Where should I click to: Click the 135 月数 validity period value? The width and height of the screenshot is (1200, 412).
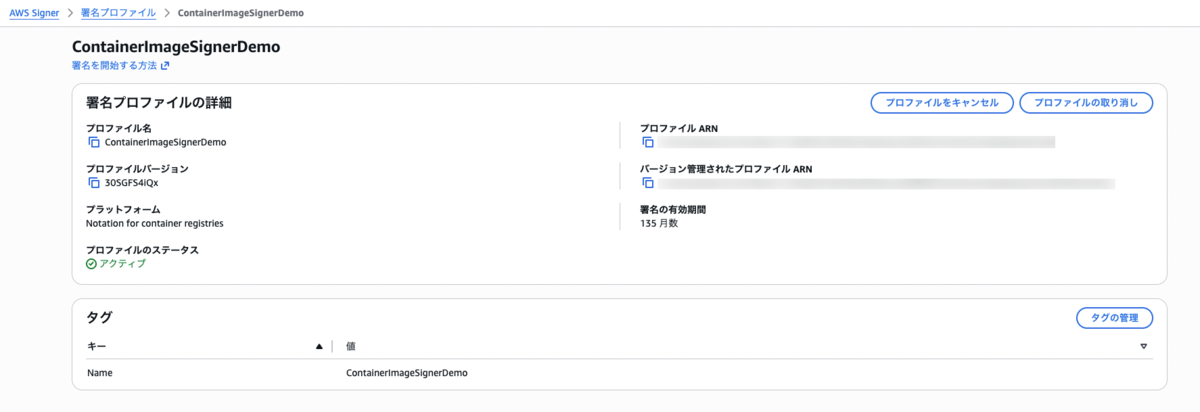(x=660, y=223)
